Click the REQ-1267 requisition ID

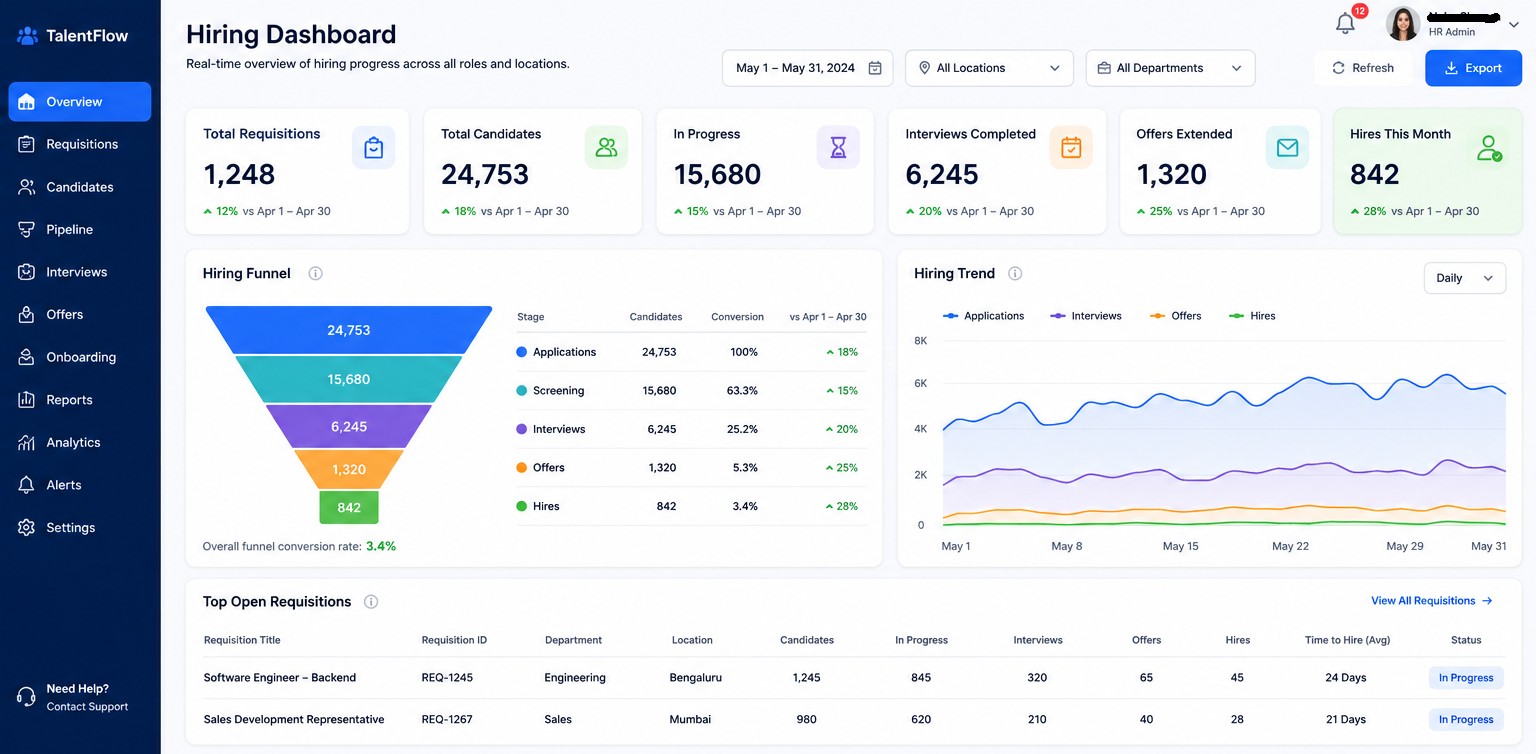click(447, 719)
